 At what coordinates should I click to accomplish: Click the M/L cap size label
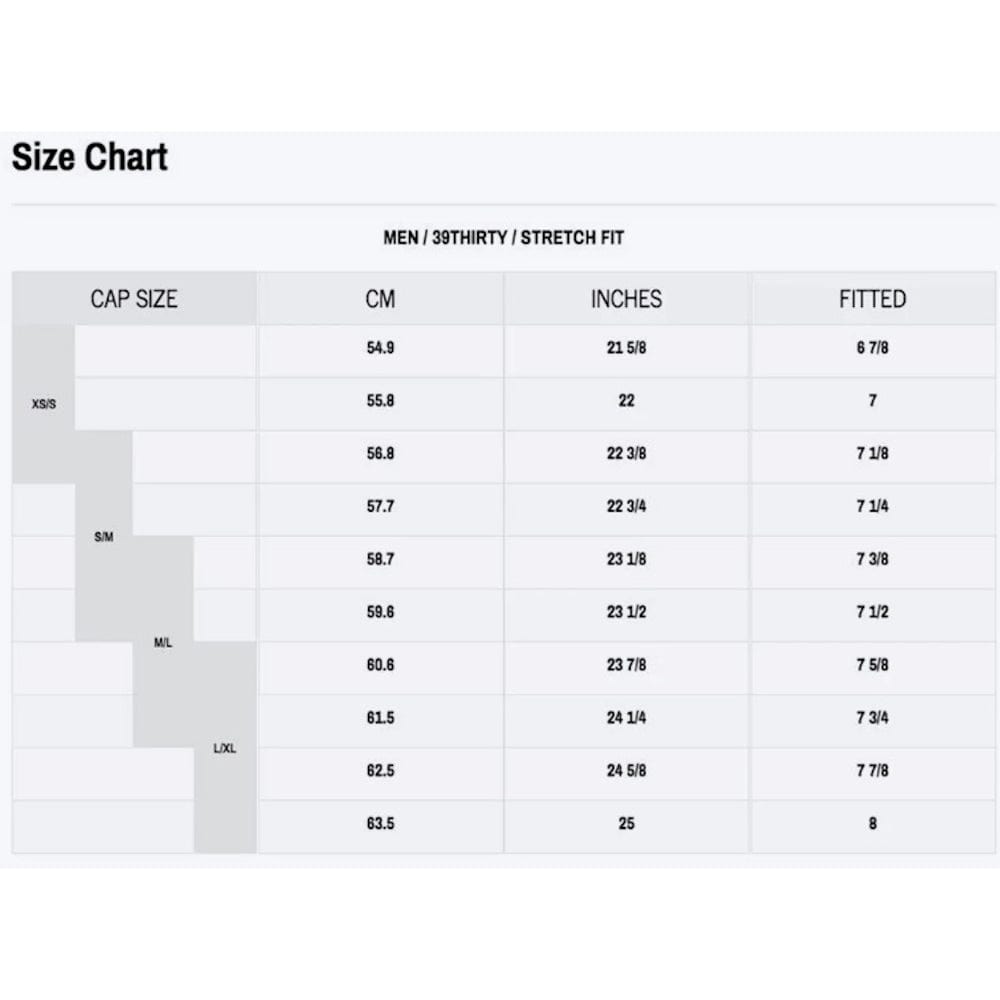pyautogui.click(x=163, y=643)
